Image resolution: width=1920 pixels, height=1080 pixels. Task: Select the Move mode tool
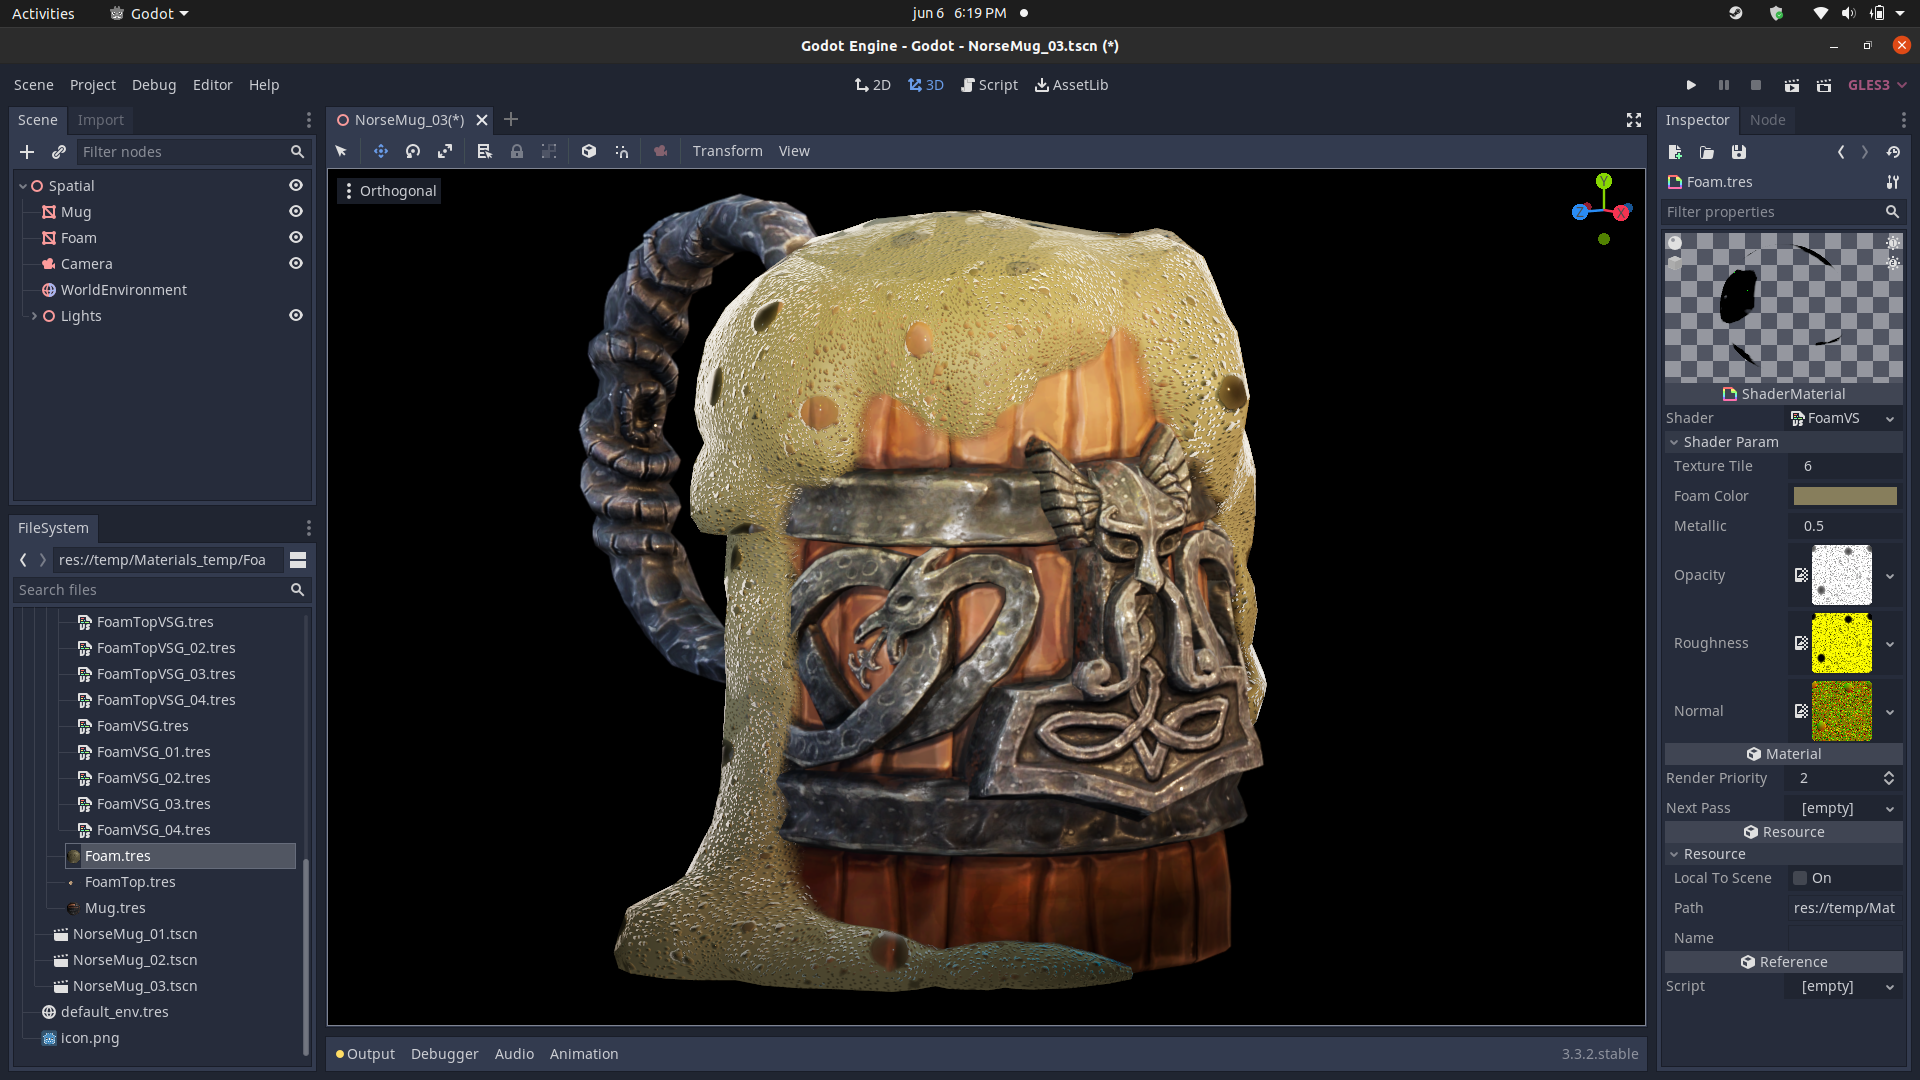(x=380, y=151)
